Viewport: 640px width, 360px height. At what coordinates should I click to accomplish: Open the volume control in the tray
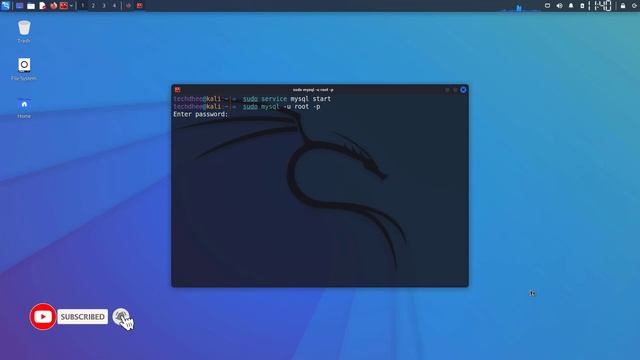point(559,6)
